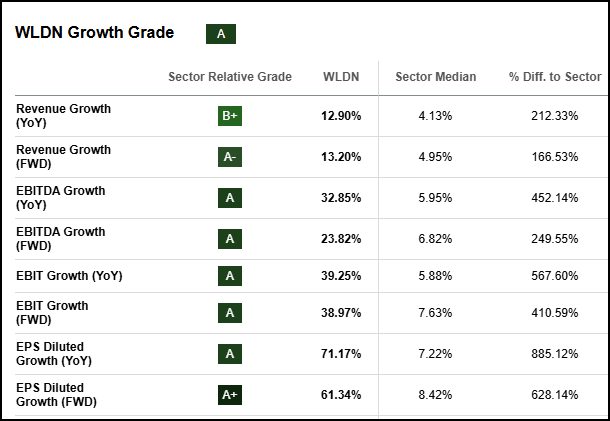This screenshot has height=421, width=610.
Task: Click the Sector Relative Grade column header
Action: pyautogui.click(x=230, y=77)
